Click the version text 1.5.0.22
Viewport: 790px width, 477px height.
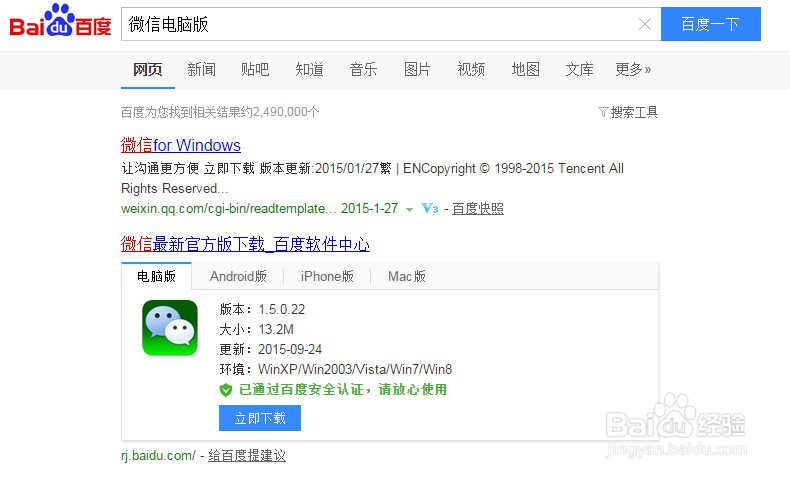point(282,309)
